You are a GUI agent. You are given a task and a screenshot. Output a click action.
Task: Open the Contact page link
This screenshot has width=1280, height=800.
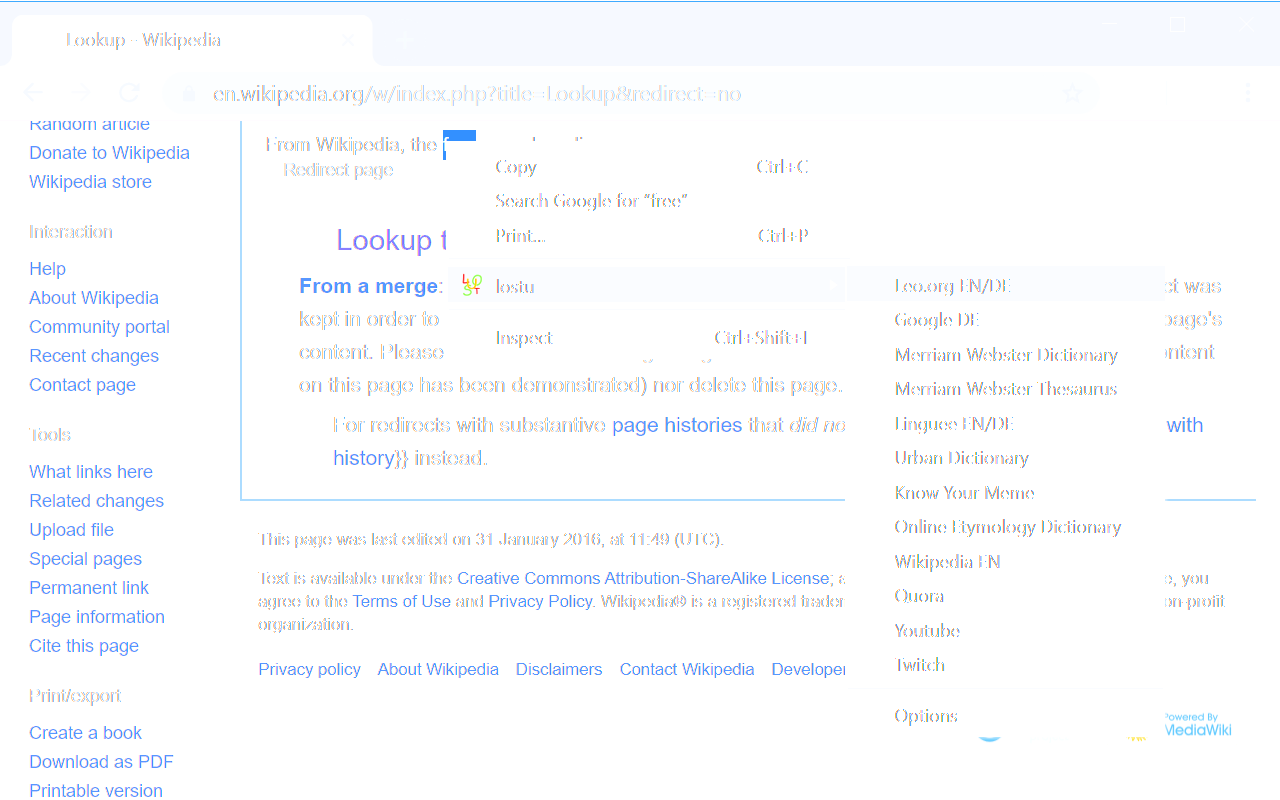point(83,385)
